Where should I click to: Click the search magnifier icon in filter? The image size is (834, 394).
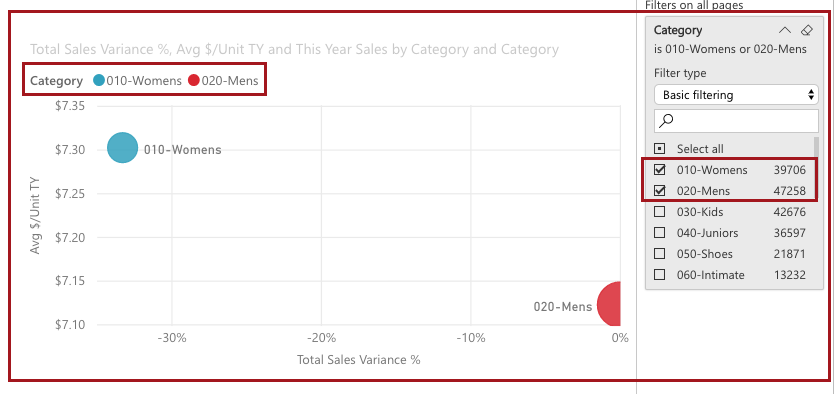[x=665, y=121]
